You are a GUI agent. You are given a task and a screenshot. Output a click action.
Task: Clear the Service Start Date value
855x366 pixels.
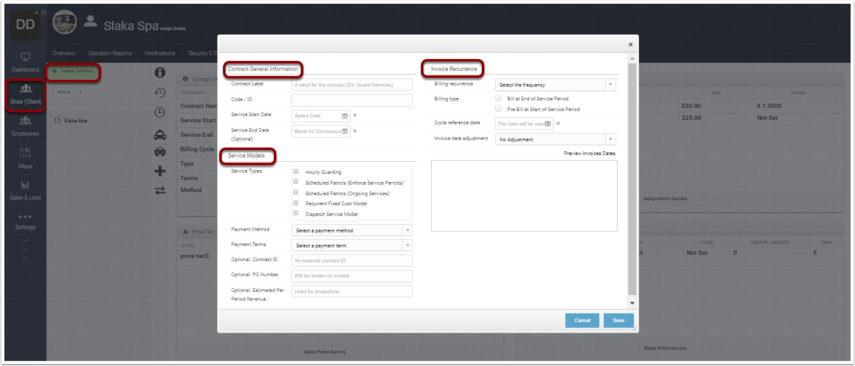(354, 116)
